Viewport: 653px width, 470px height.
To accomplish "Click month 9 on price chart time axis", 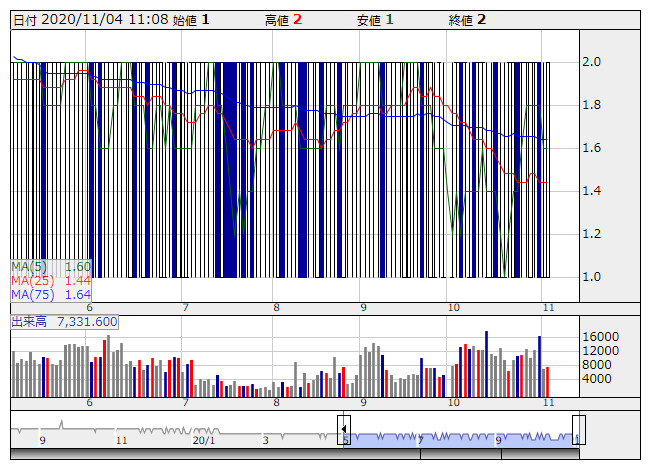I will coord(364,308).
